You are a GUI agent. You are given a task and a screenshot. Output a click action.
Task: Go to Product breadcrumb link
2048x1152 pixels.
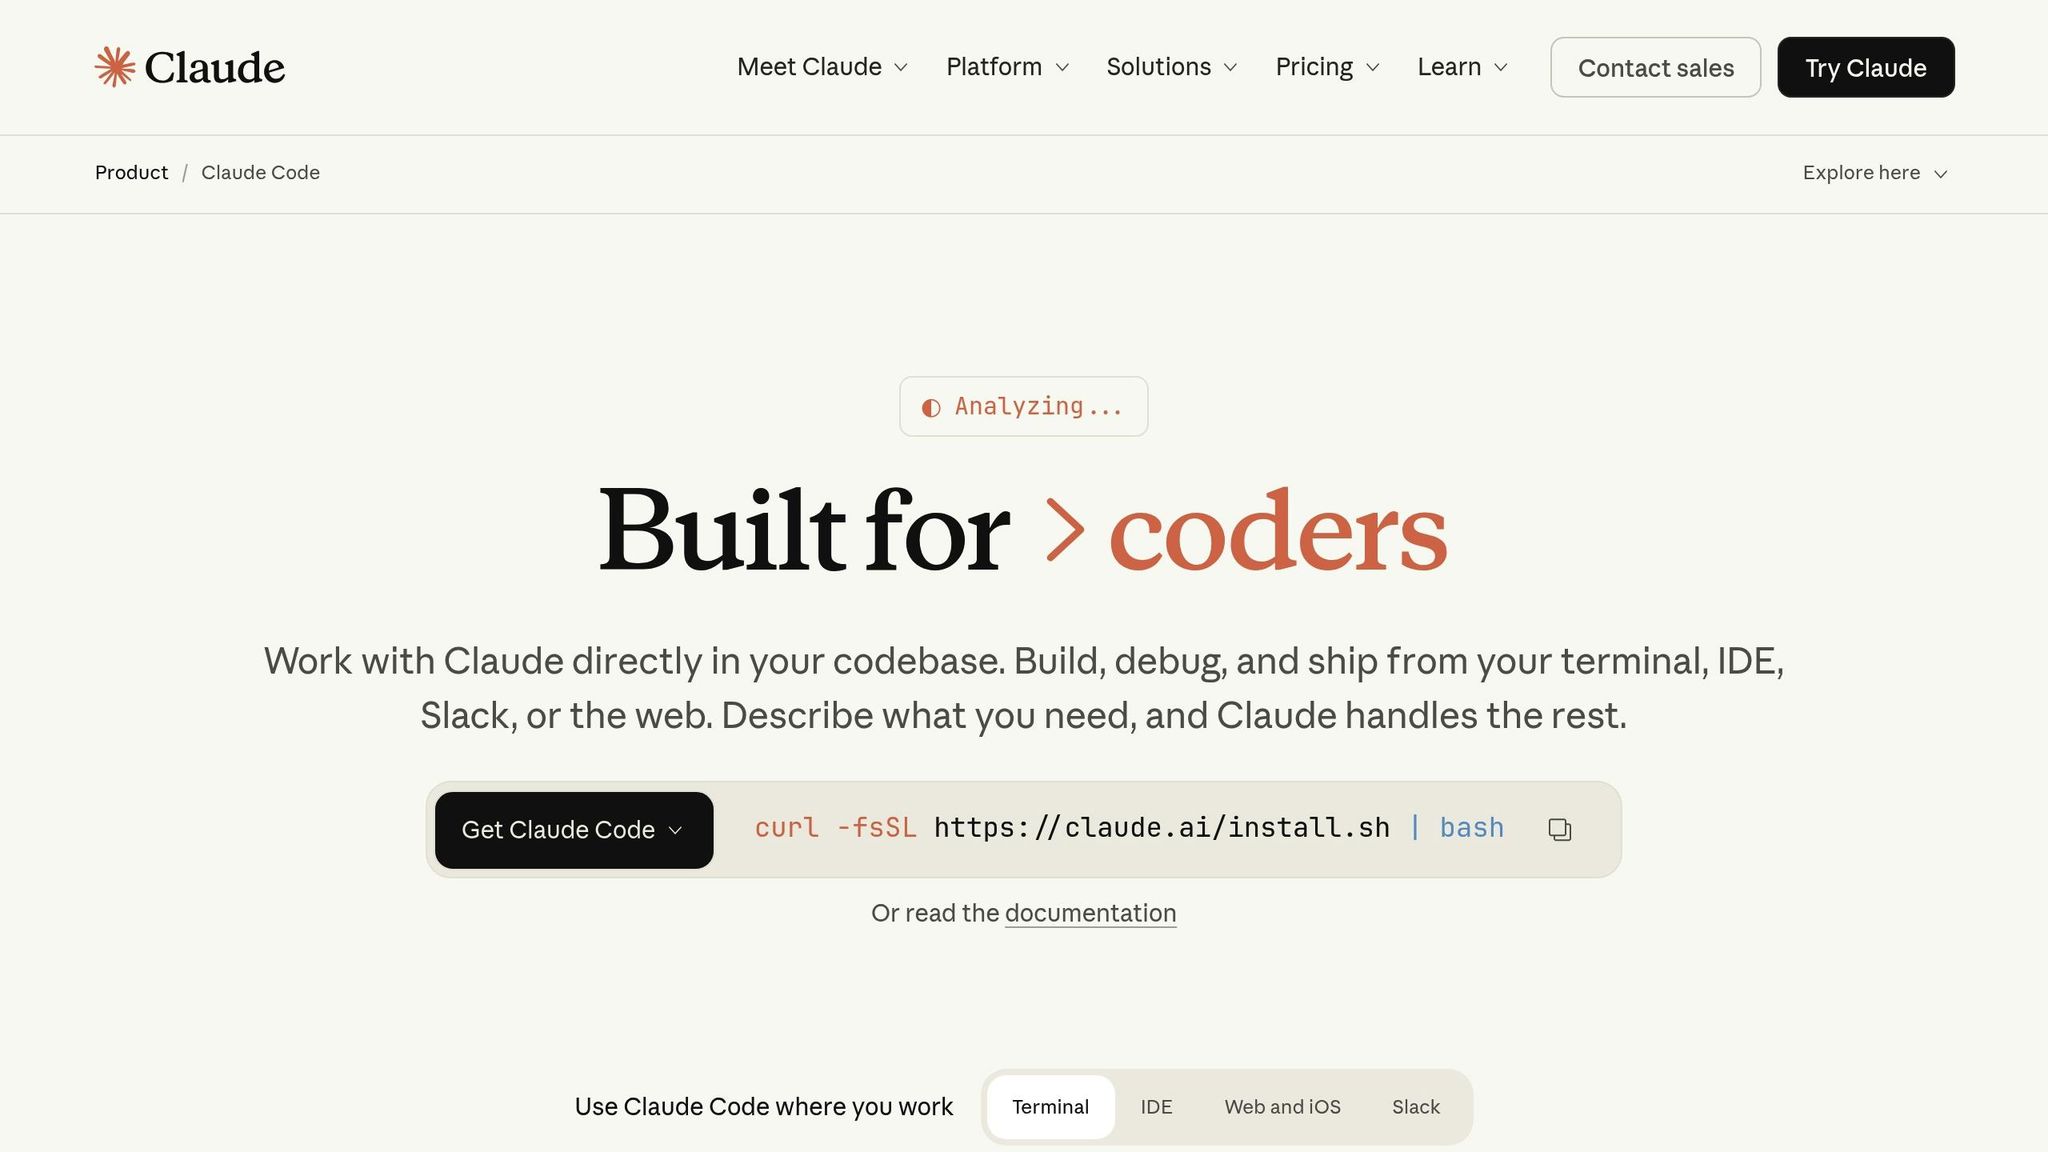[x=131, y=173]
